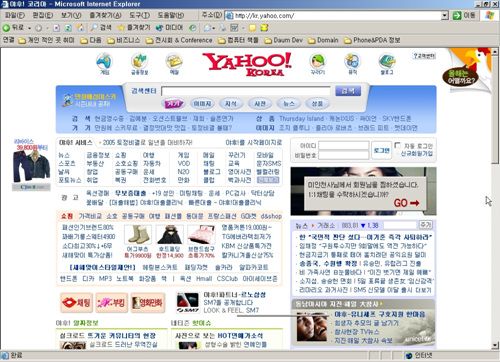Open the 전시회 & Conference links folder
This screenshot has height=362, width=500.
[x=179, y=40]
